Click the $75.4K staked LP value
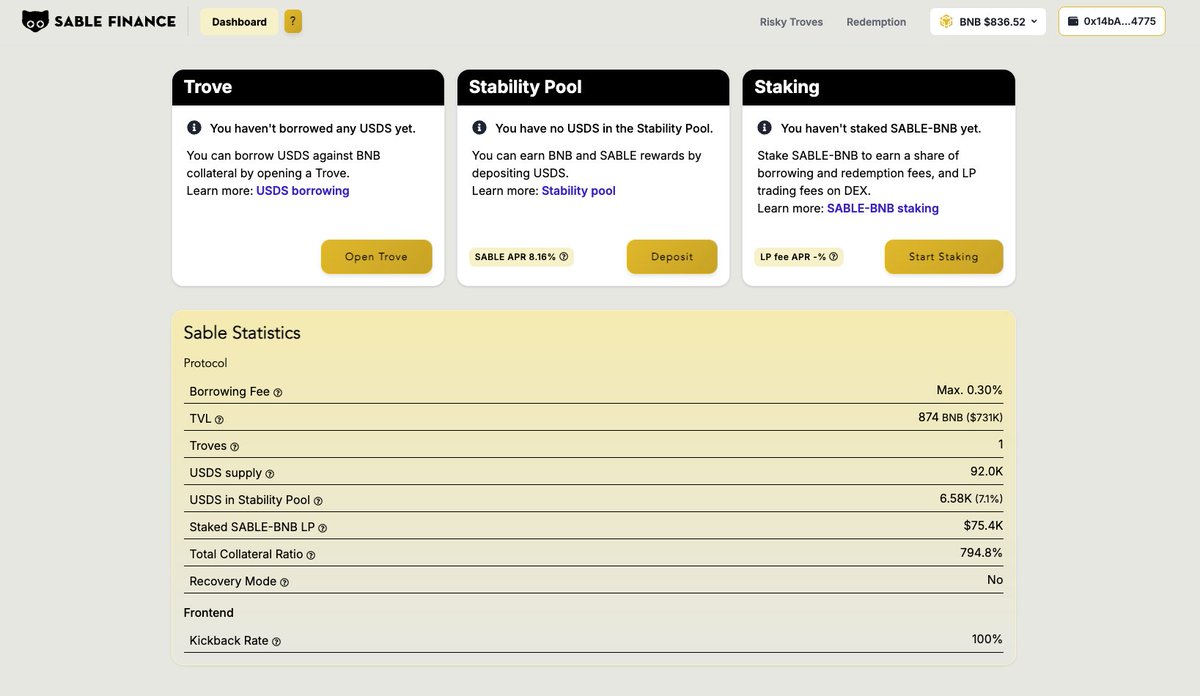This screenshot has width=1200, height=696. coord(983,525)
